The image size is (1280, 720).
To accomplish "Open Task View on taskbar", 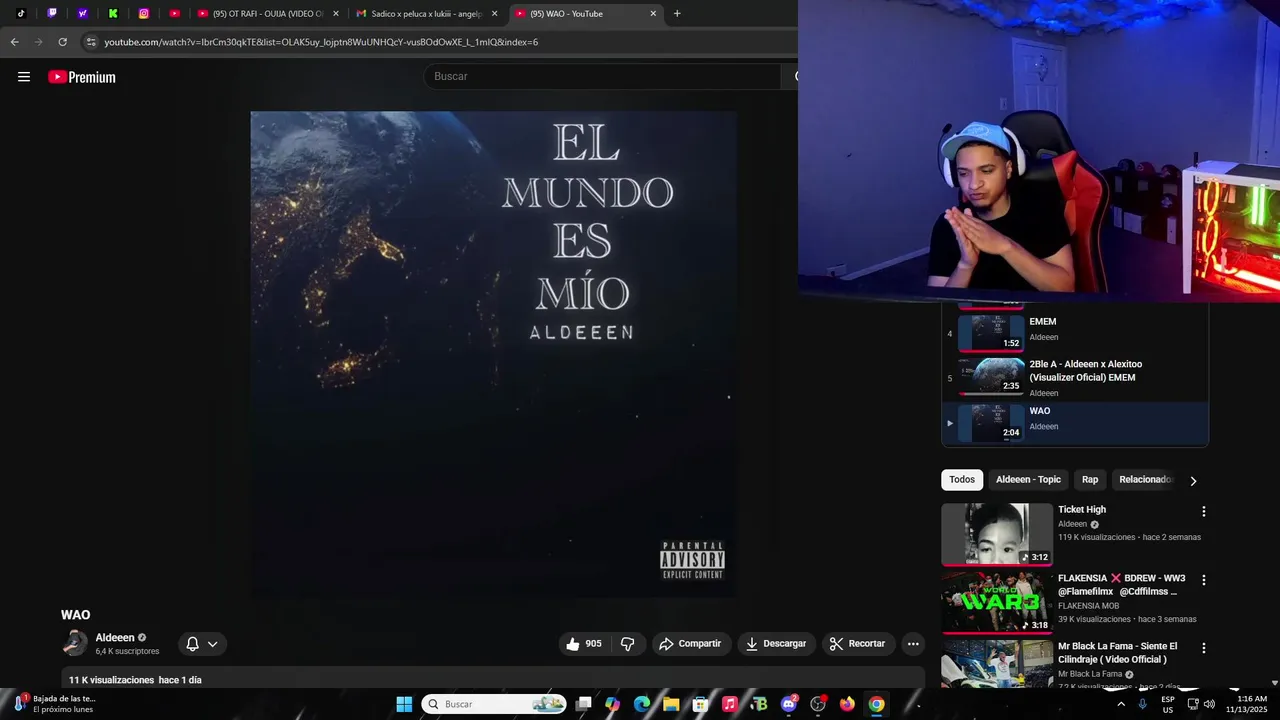I will click(584, 704).
